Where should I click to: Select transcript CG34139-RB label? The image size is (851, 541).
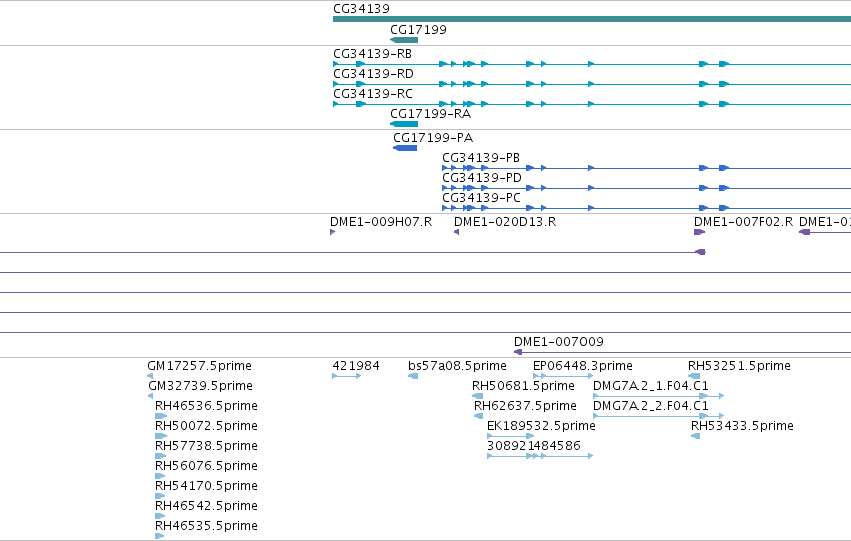click(x=372, y=54)
